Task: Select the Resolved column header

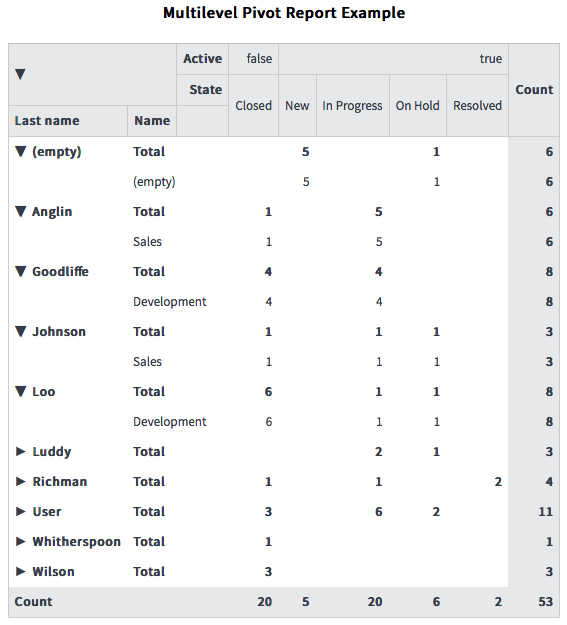Action: click(x=477, y=106)
